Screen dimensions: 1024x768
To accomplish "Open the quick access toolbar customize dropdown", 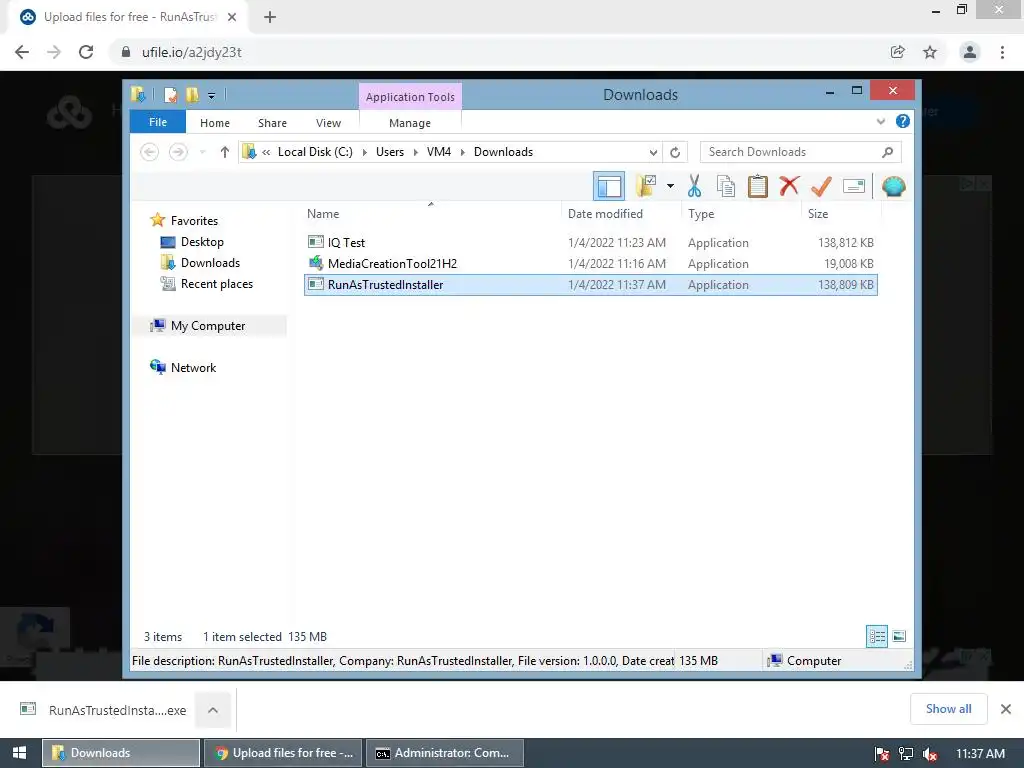I will (212, 96).
